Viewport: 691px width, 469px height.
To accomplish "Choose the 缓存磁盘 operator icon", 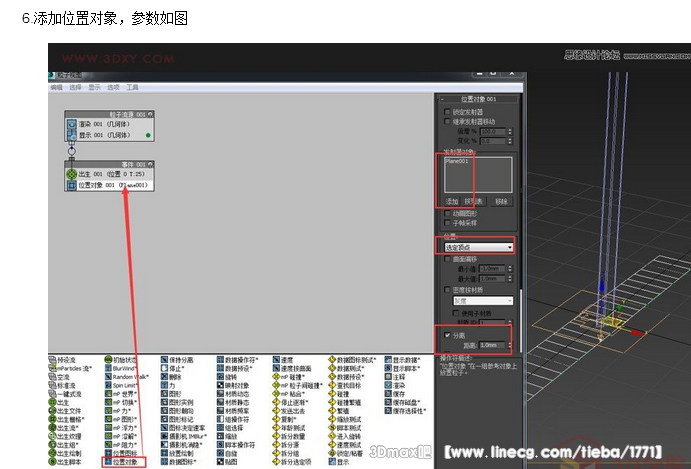I will tap(388, 402).
